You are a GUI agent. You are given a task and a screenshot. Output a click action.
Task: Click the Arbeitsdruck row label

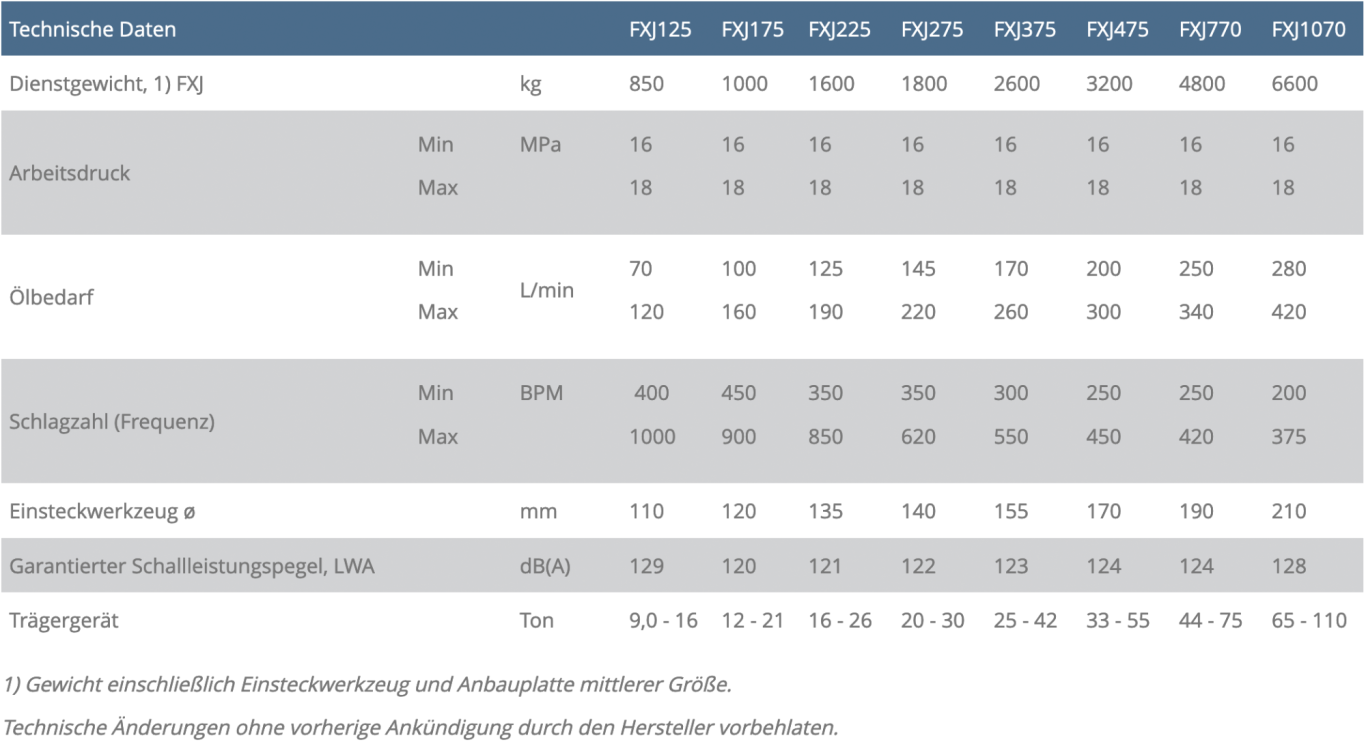point(70,173)
